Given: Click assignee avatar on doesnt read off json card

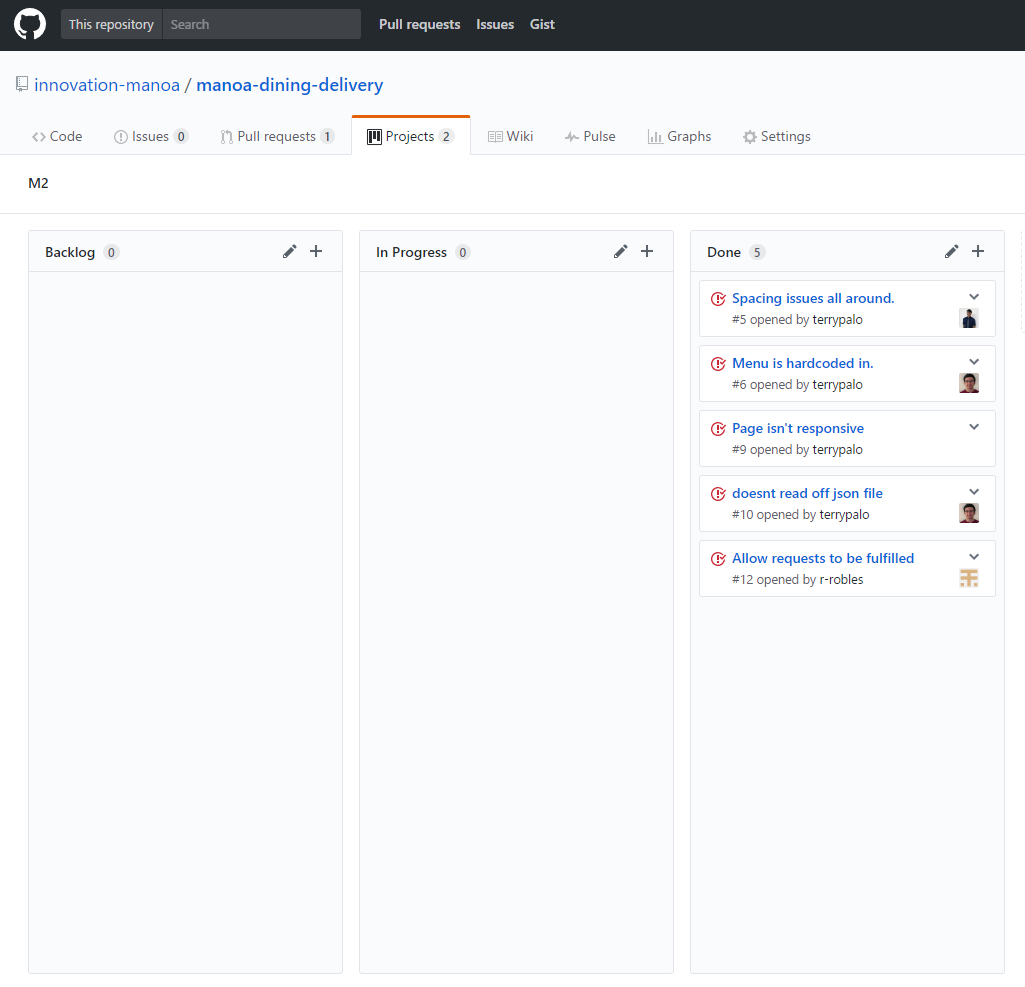Looking at the screenshot, I should click(x=969, y=513).
